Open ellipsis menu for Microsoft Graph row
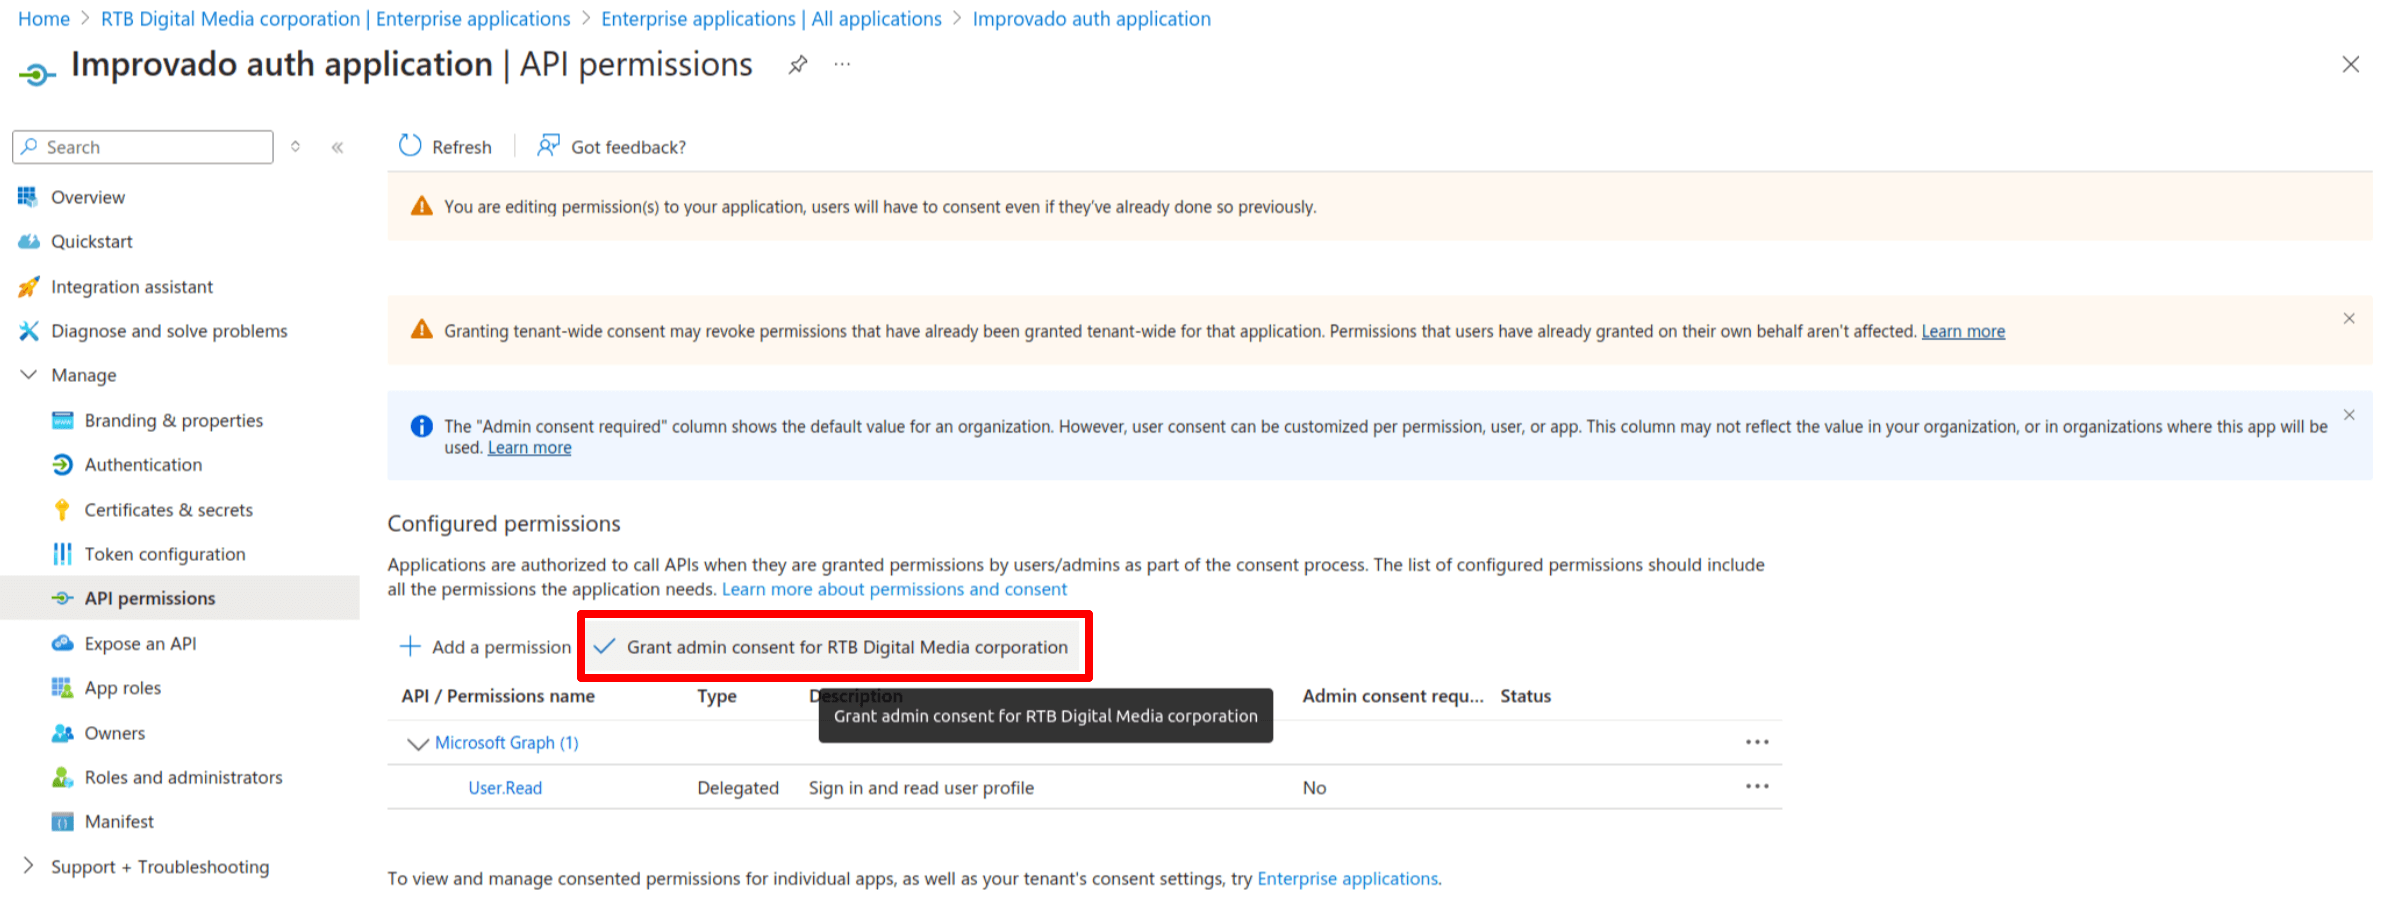2393x916 pixels. click(1757, 742)
